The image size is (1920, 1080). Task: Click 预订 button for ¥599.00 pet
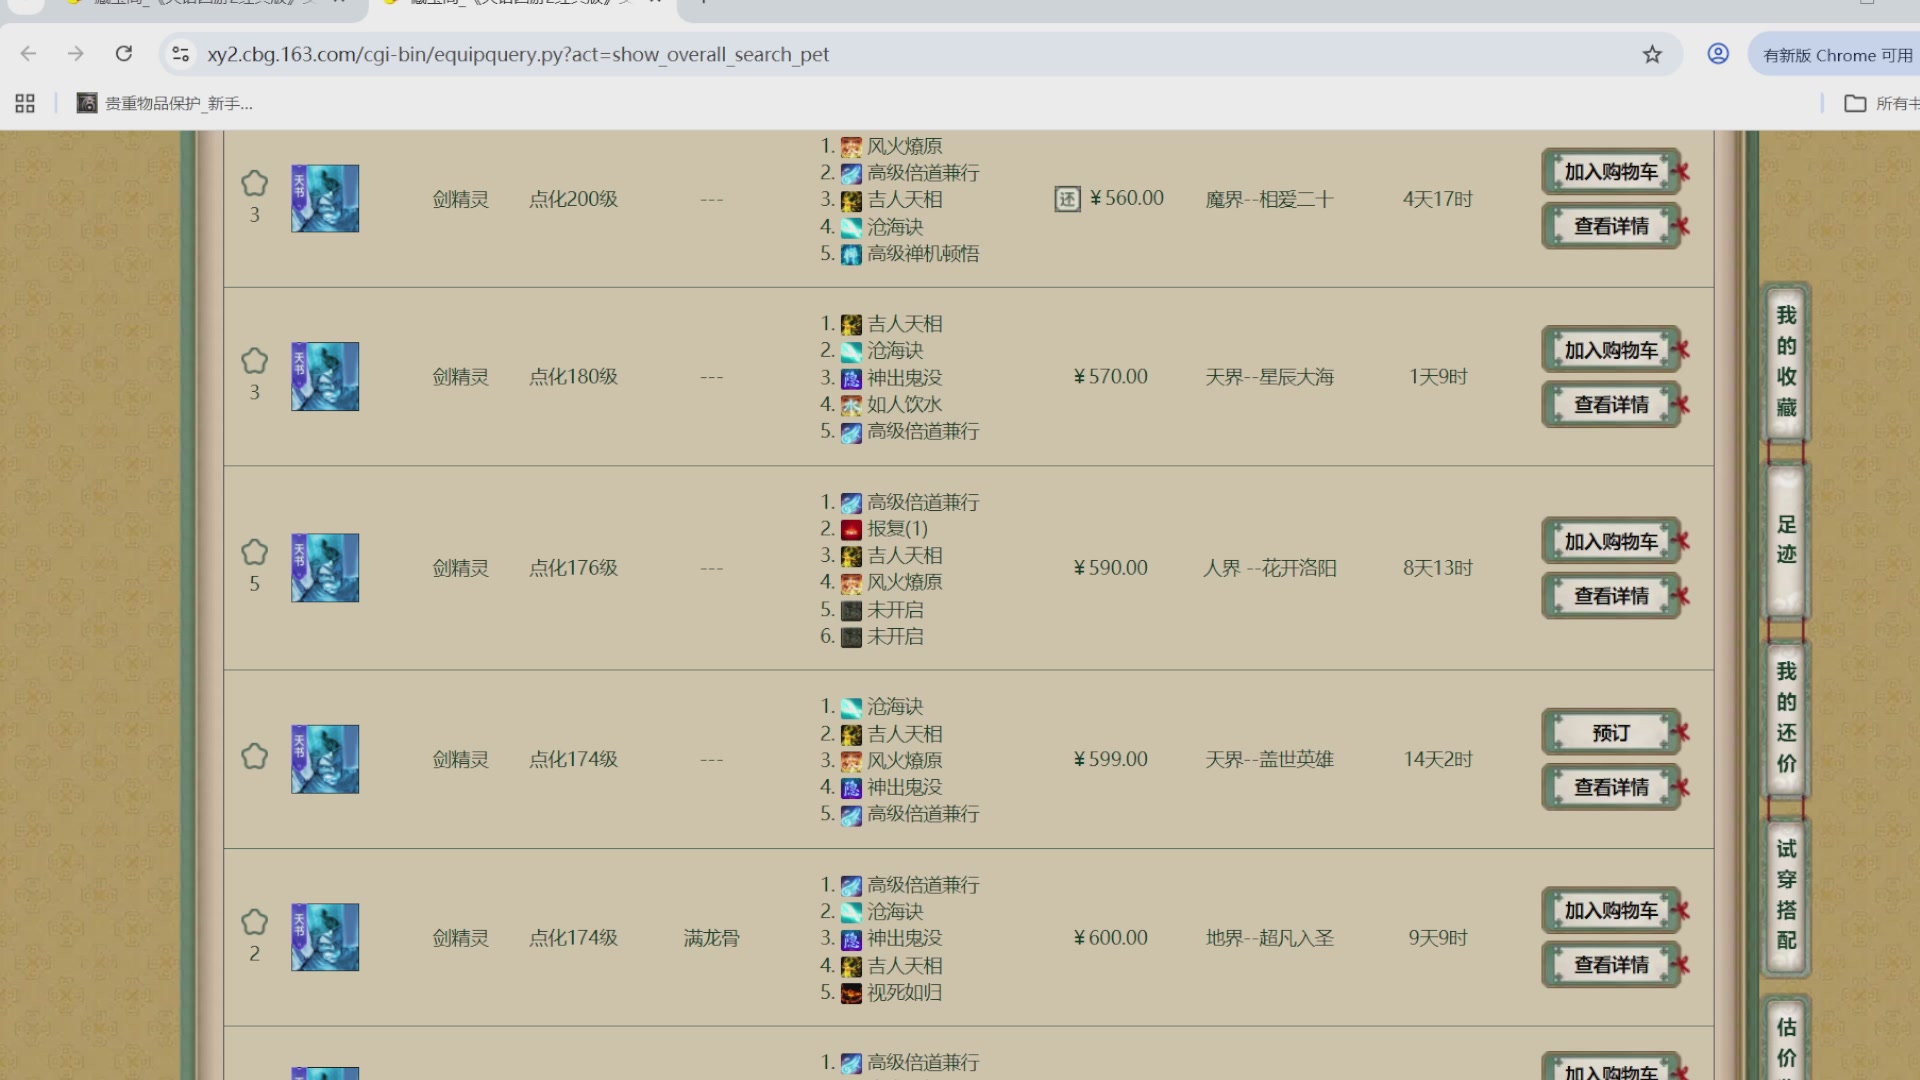[1610, 733]
